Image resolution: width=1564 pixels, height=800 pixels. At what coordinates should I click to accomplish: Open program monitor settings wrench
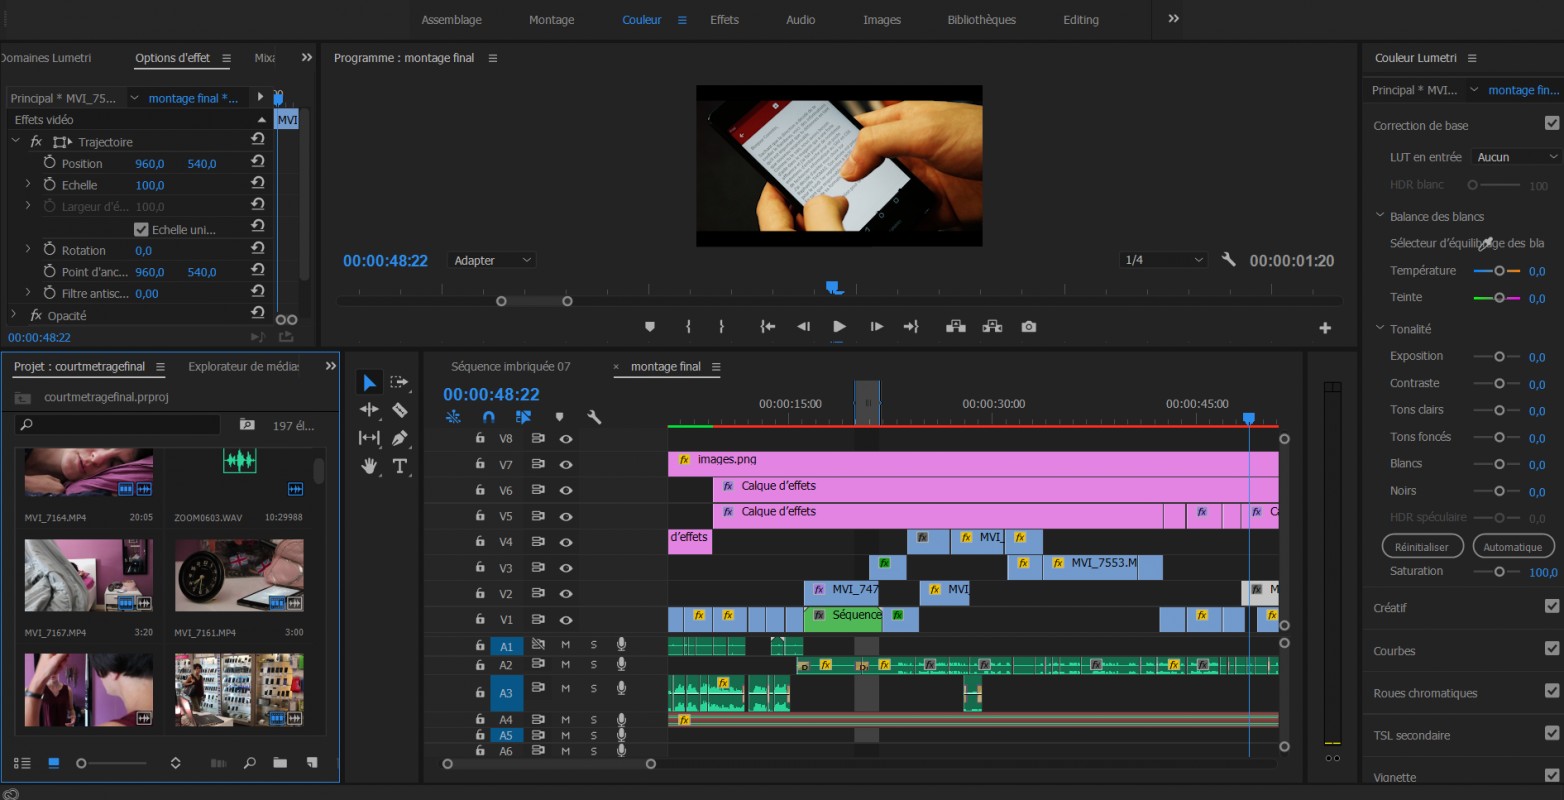[x=1229, y=260]
